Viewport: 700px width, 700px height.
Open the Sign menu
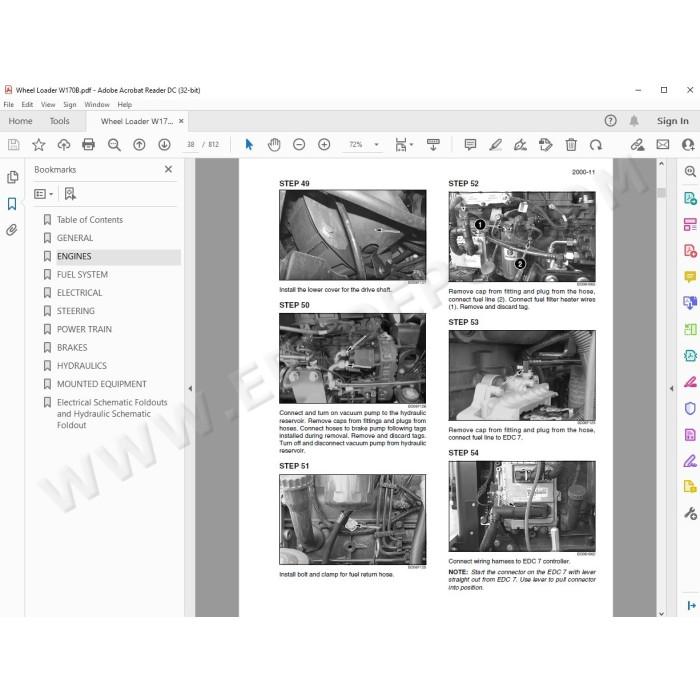(70, 104)
